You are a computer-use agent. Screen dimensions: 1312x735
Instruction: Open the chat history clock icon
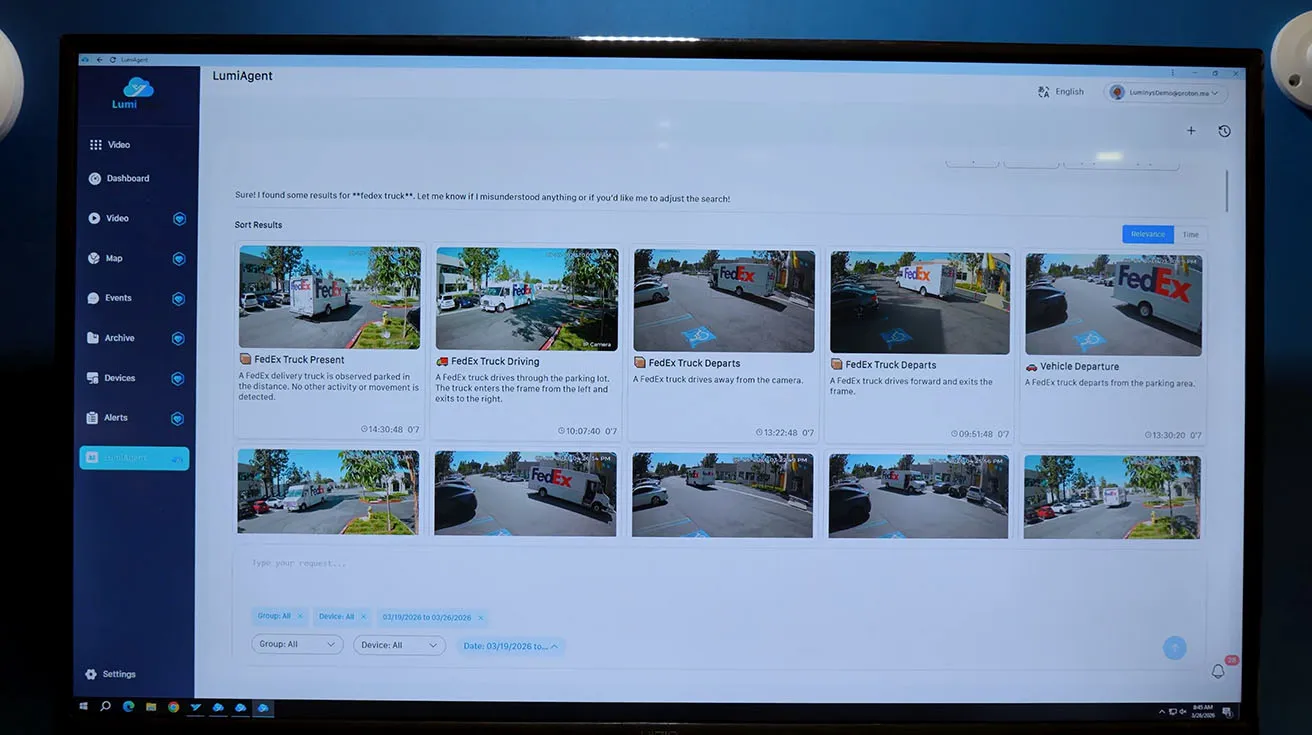(x=1224, y=131)
